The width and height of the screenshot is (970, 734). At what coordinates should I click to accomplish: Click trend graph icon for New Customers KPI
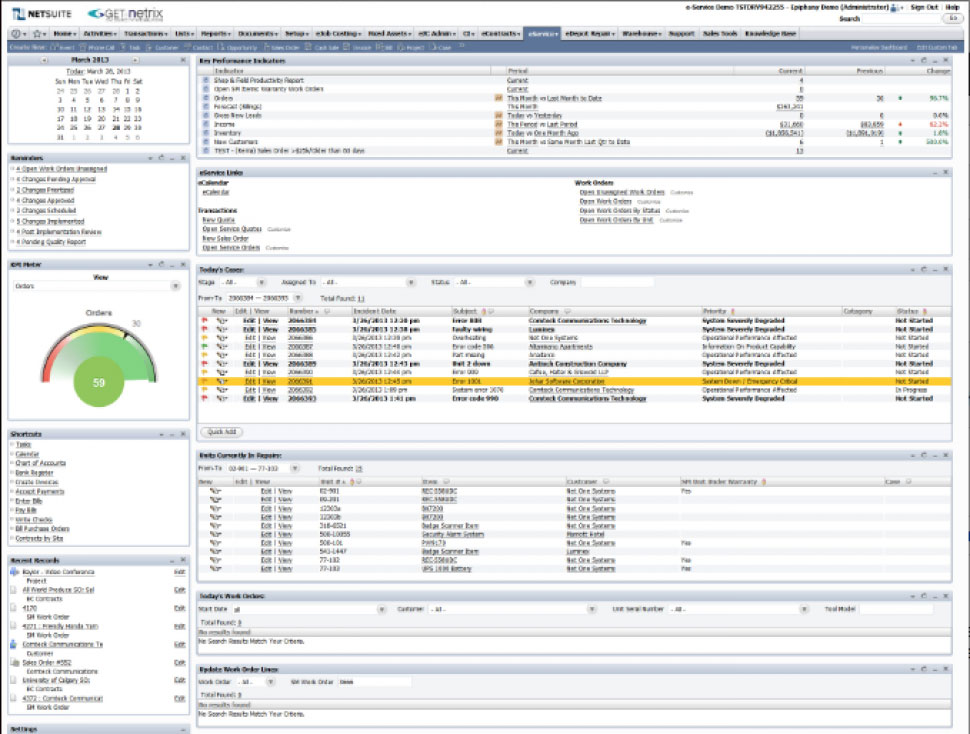click(x=499, y=142)
